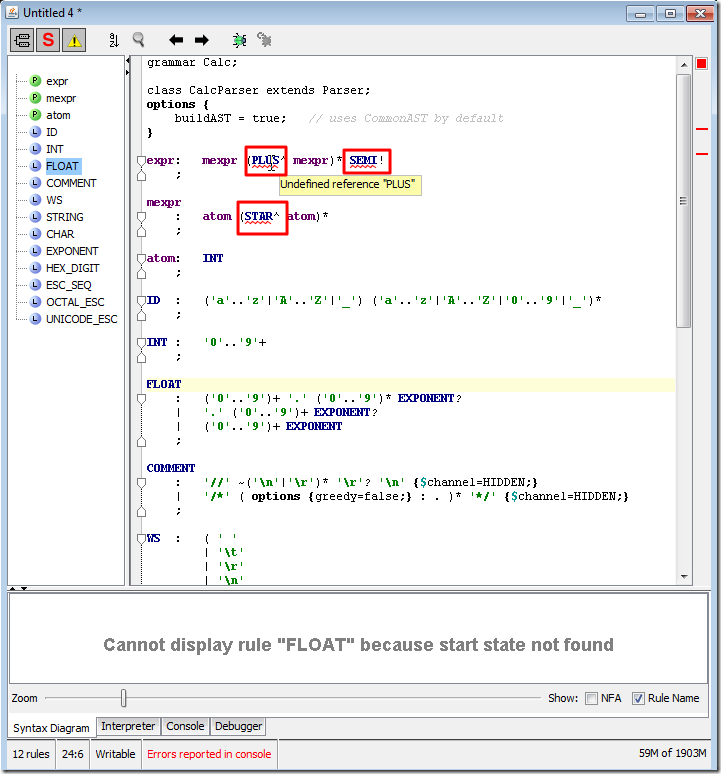Screen dimensions: 721x774
Task: Click the Java application icon in the title bar
Action: 12,12
